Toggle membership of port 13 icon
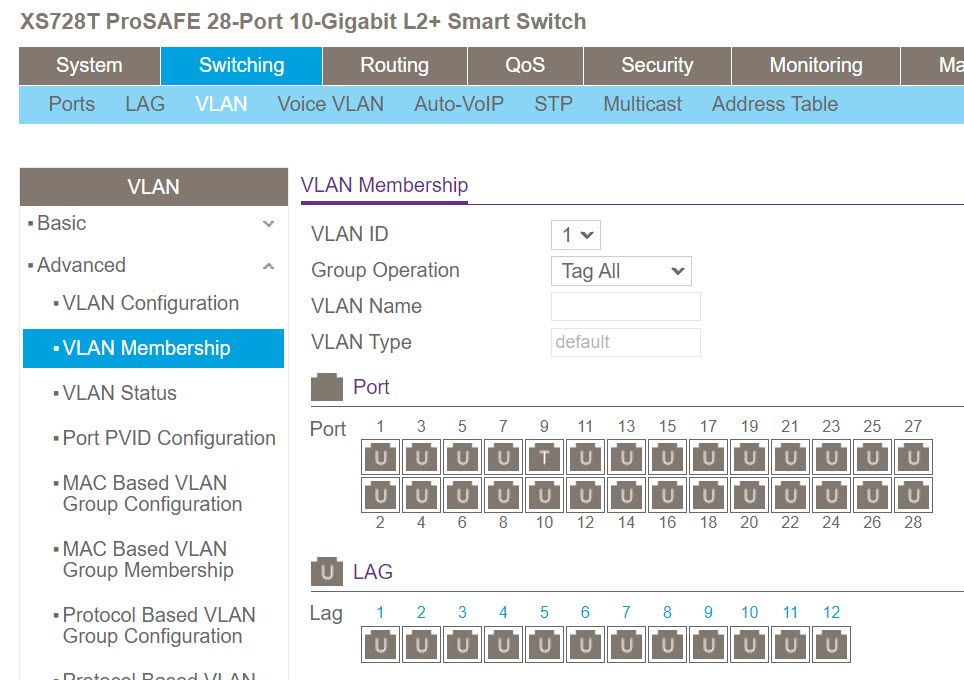This screenshot has height=680, width=964. (x=626, y=457)
